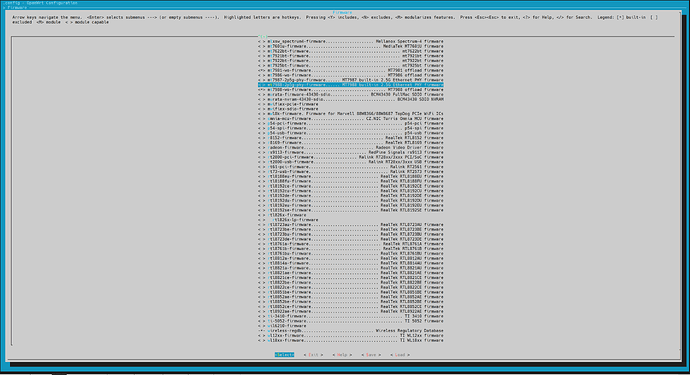
Task: Select the mwifiex-pcie-firmware row
Action: 288,104
